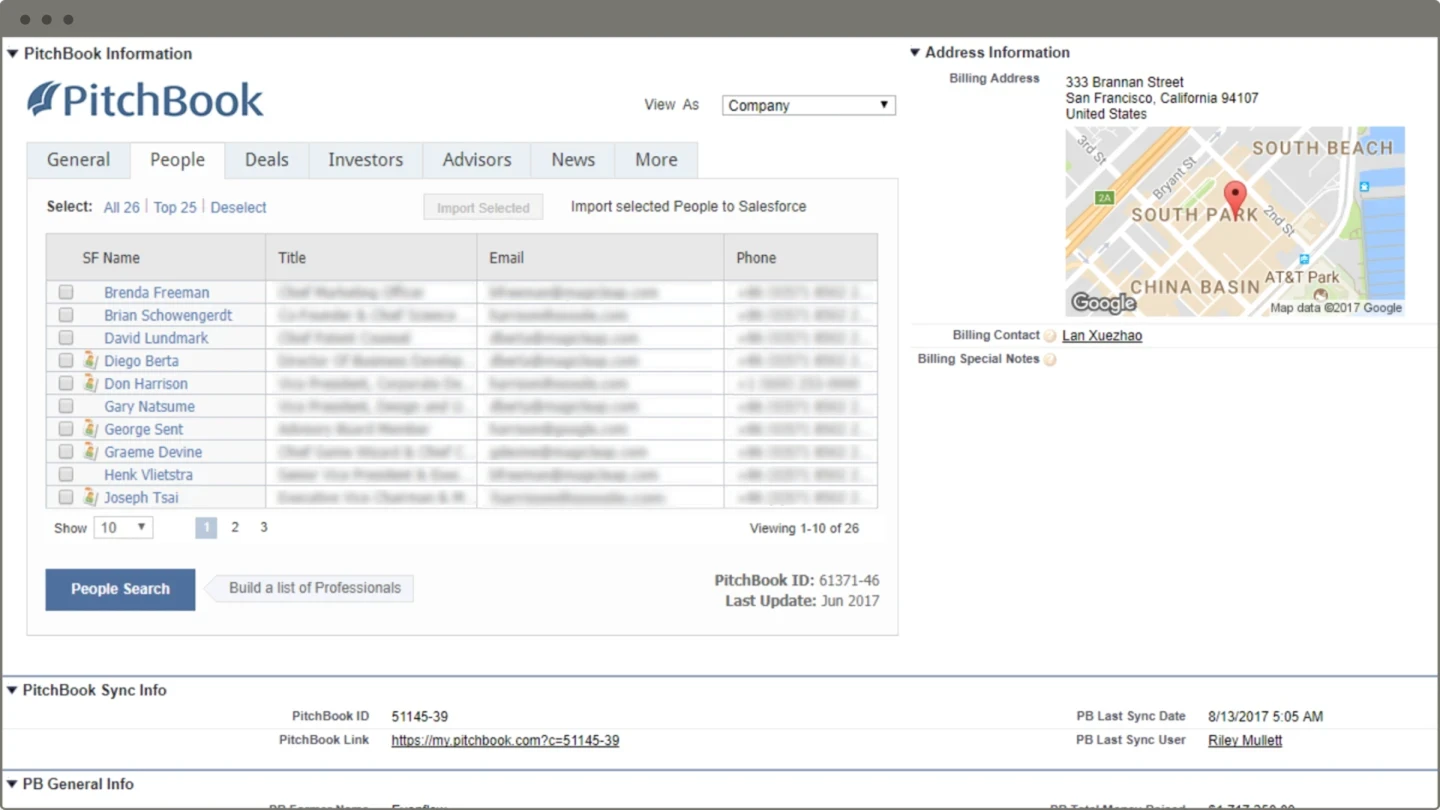Collapse the PB General Info section
Image resolution: width=1440 pixels, height=810 pixels.
tap(12, 784)
